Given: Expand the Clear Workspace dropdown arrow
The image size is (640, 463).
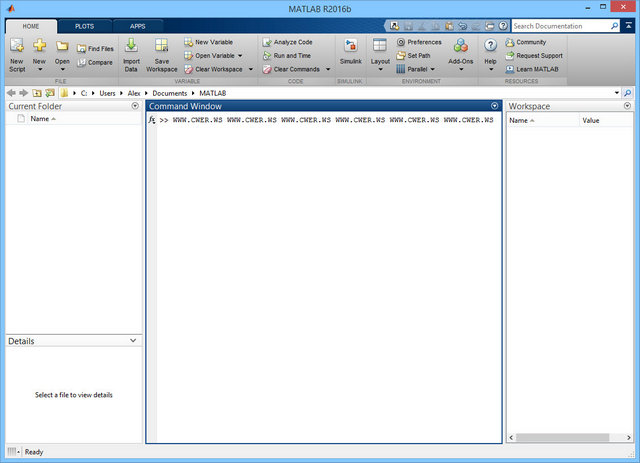Looking at the screenshot, I should coord(250,70).
